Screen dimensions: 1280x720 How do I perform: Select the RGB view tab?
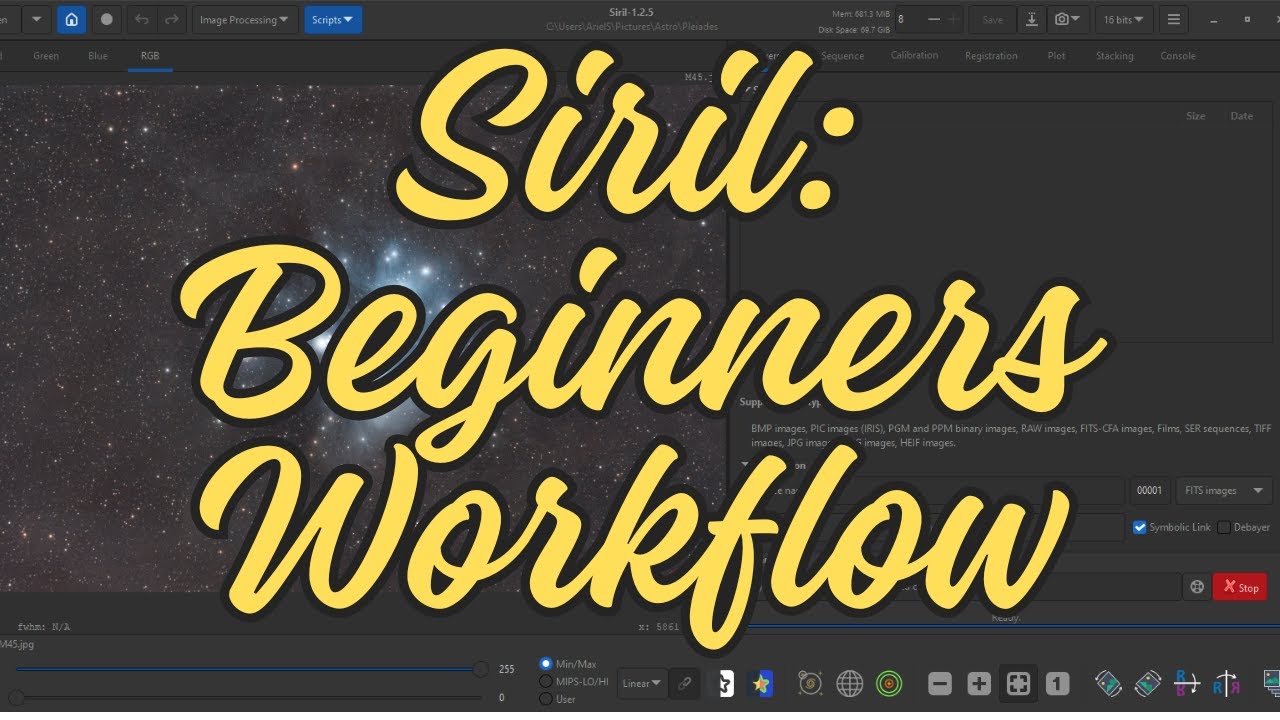point(150,56)
